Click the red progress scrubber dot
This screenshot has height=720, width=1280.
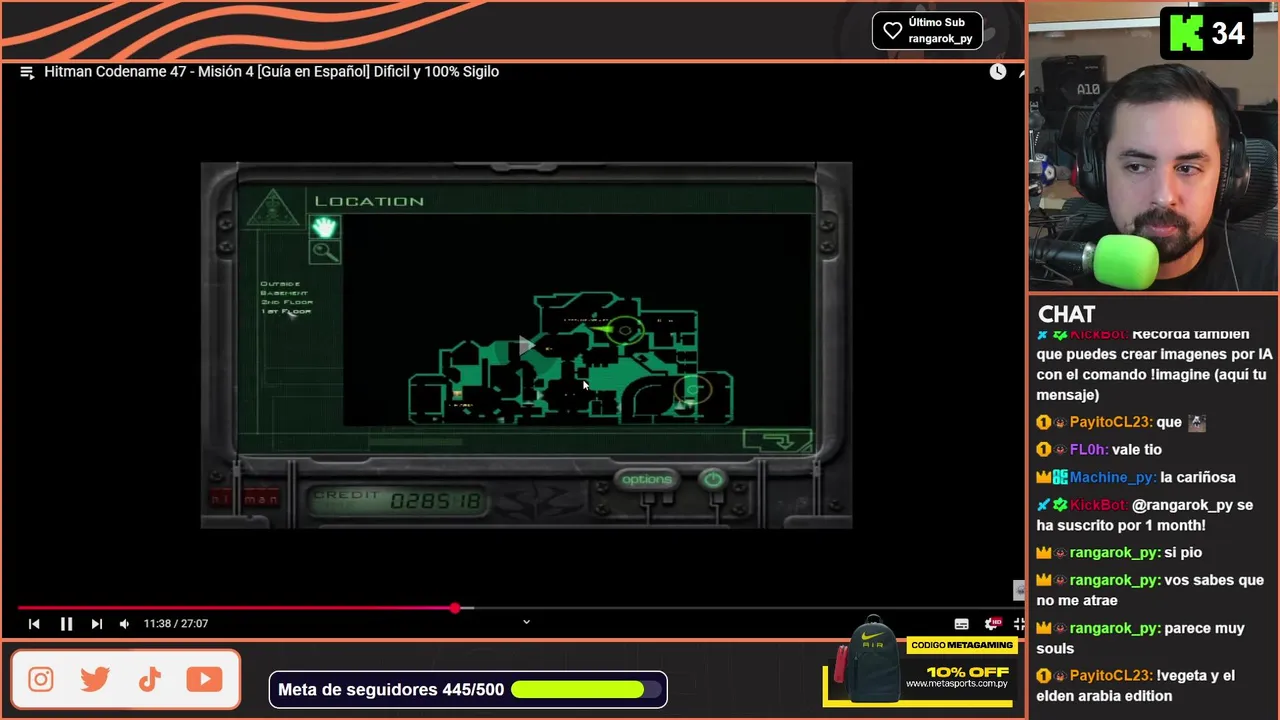455,608
